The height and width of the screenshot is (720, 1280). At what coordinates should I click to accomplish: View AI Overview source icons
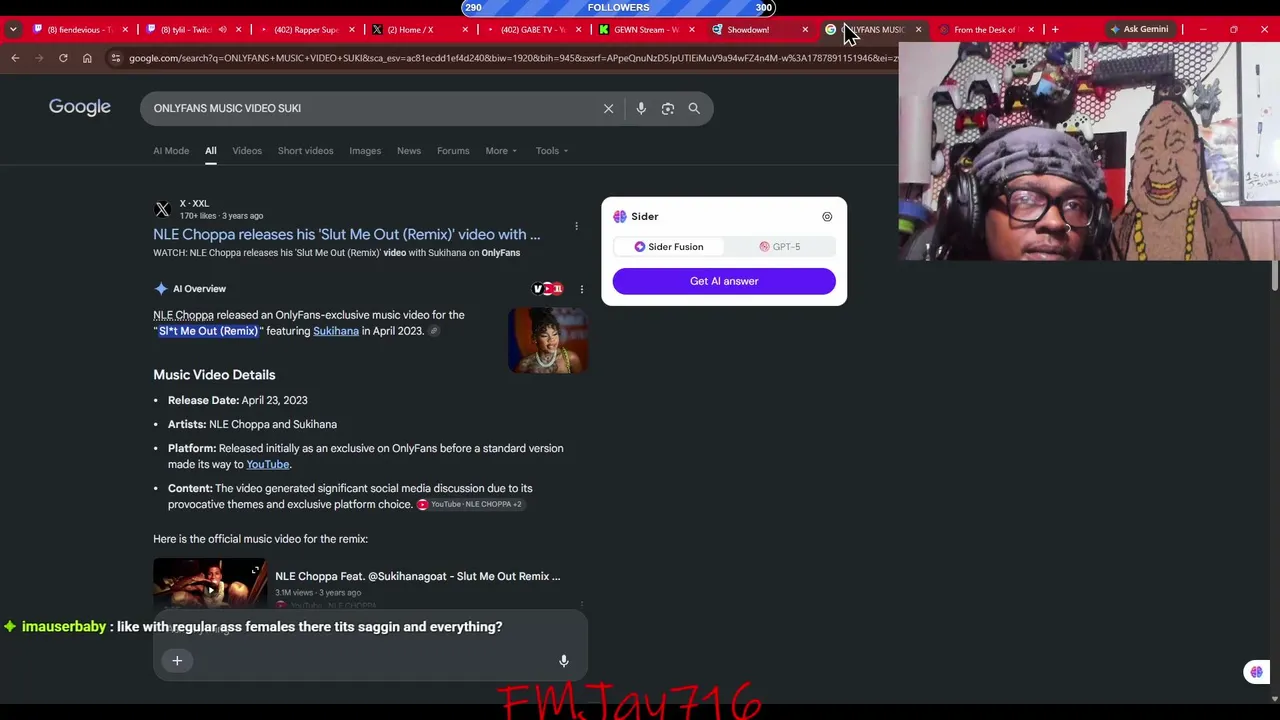pyautogui.click(x=548, y=289)
